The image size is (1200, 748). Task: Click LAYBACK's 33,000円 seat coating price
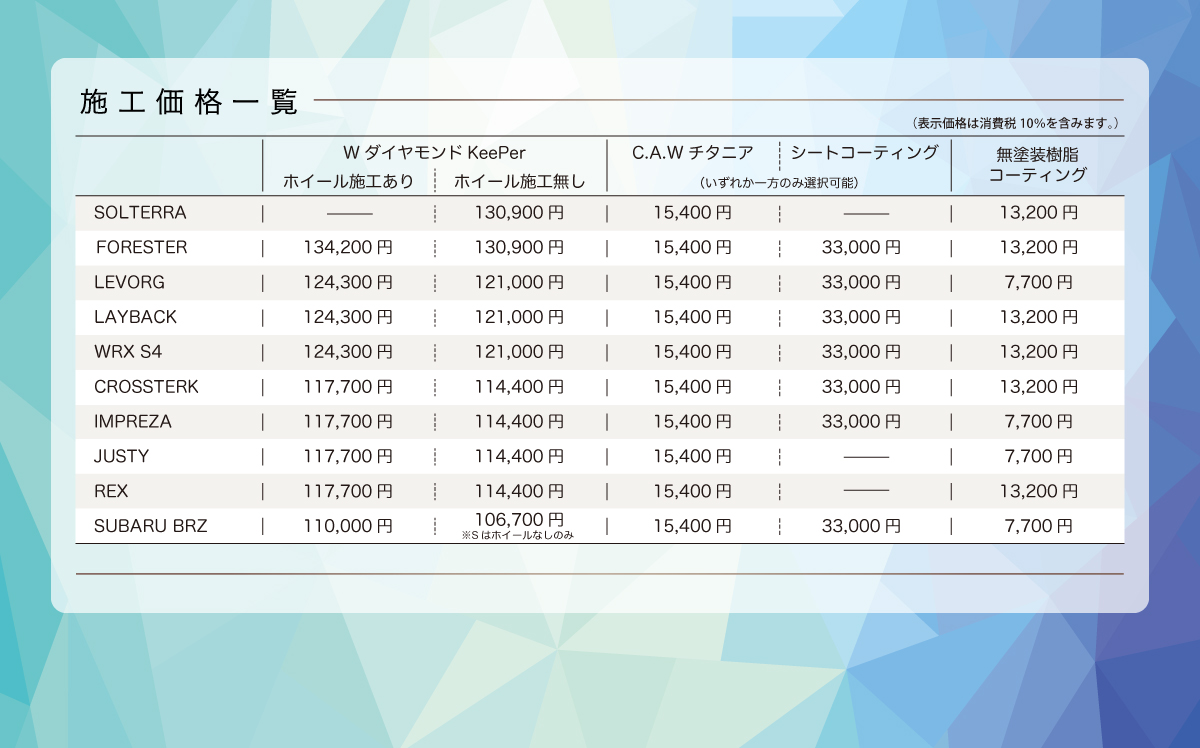861,317
